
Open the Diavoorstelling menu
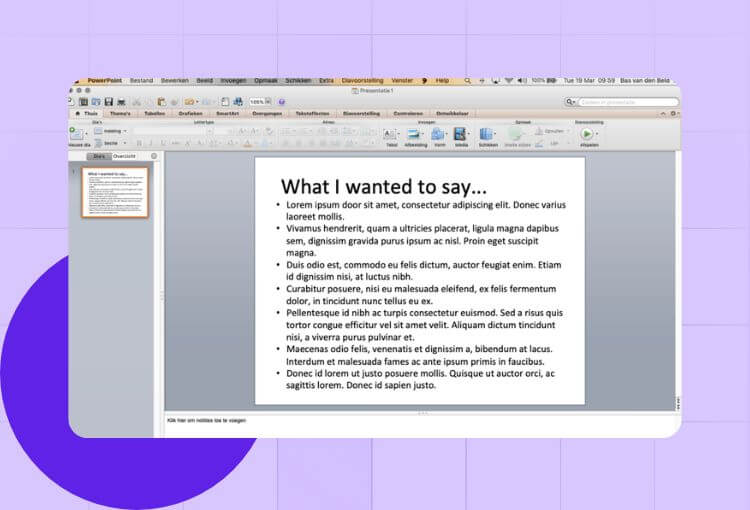coord(362,80)
